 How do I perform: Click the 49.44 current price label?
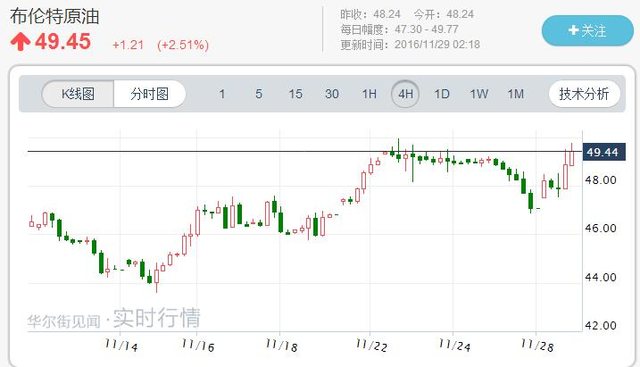coord(603,152)
